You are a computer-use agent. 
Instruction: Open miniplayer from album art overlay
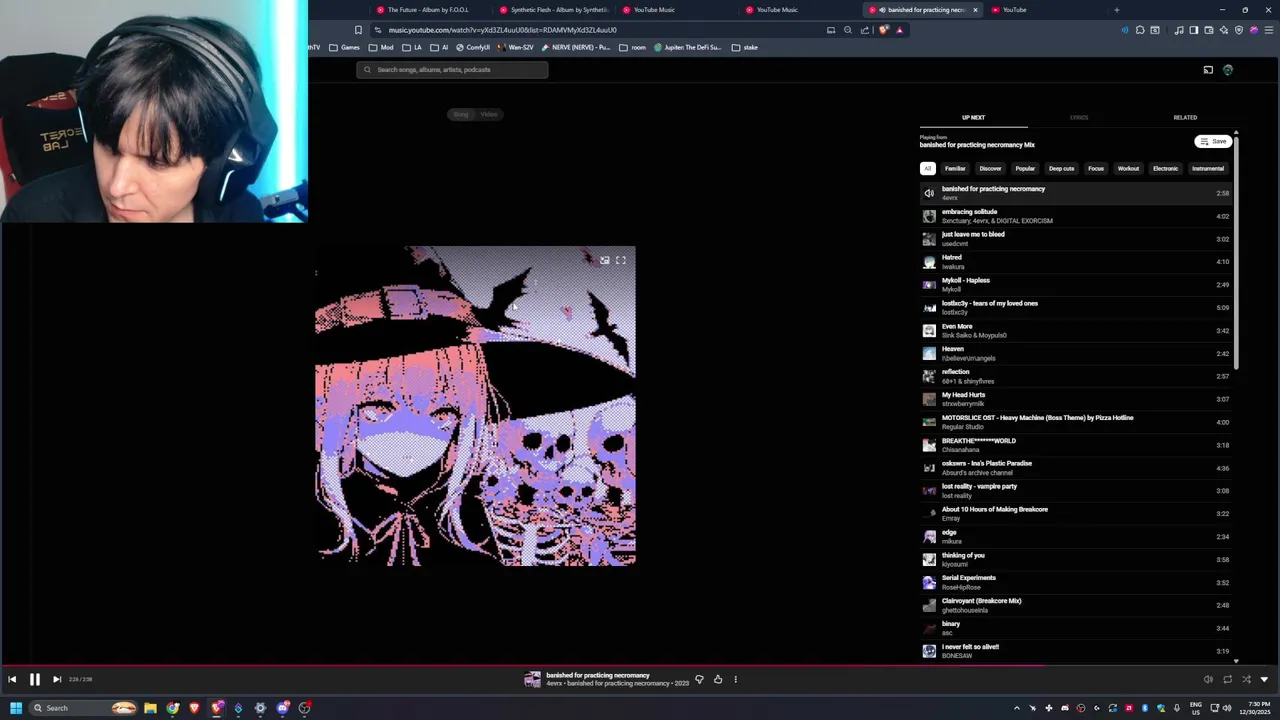(604, 260)
